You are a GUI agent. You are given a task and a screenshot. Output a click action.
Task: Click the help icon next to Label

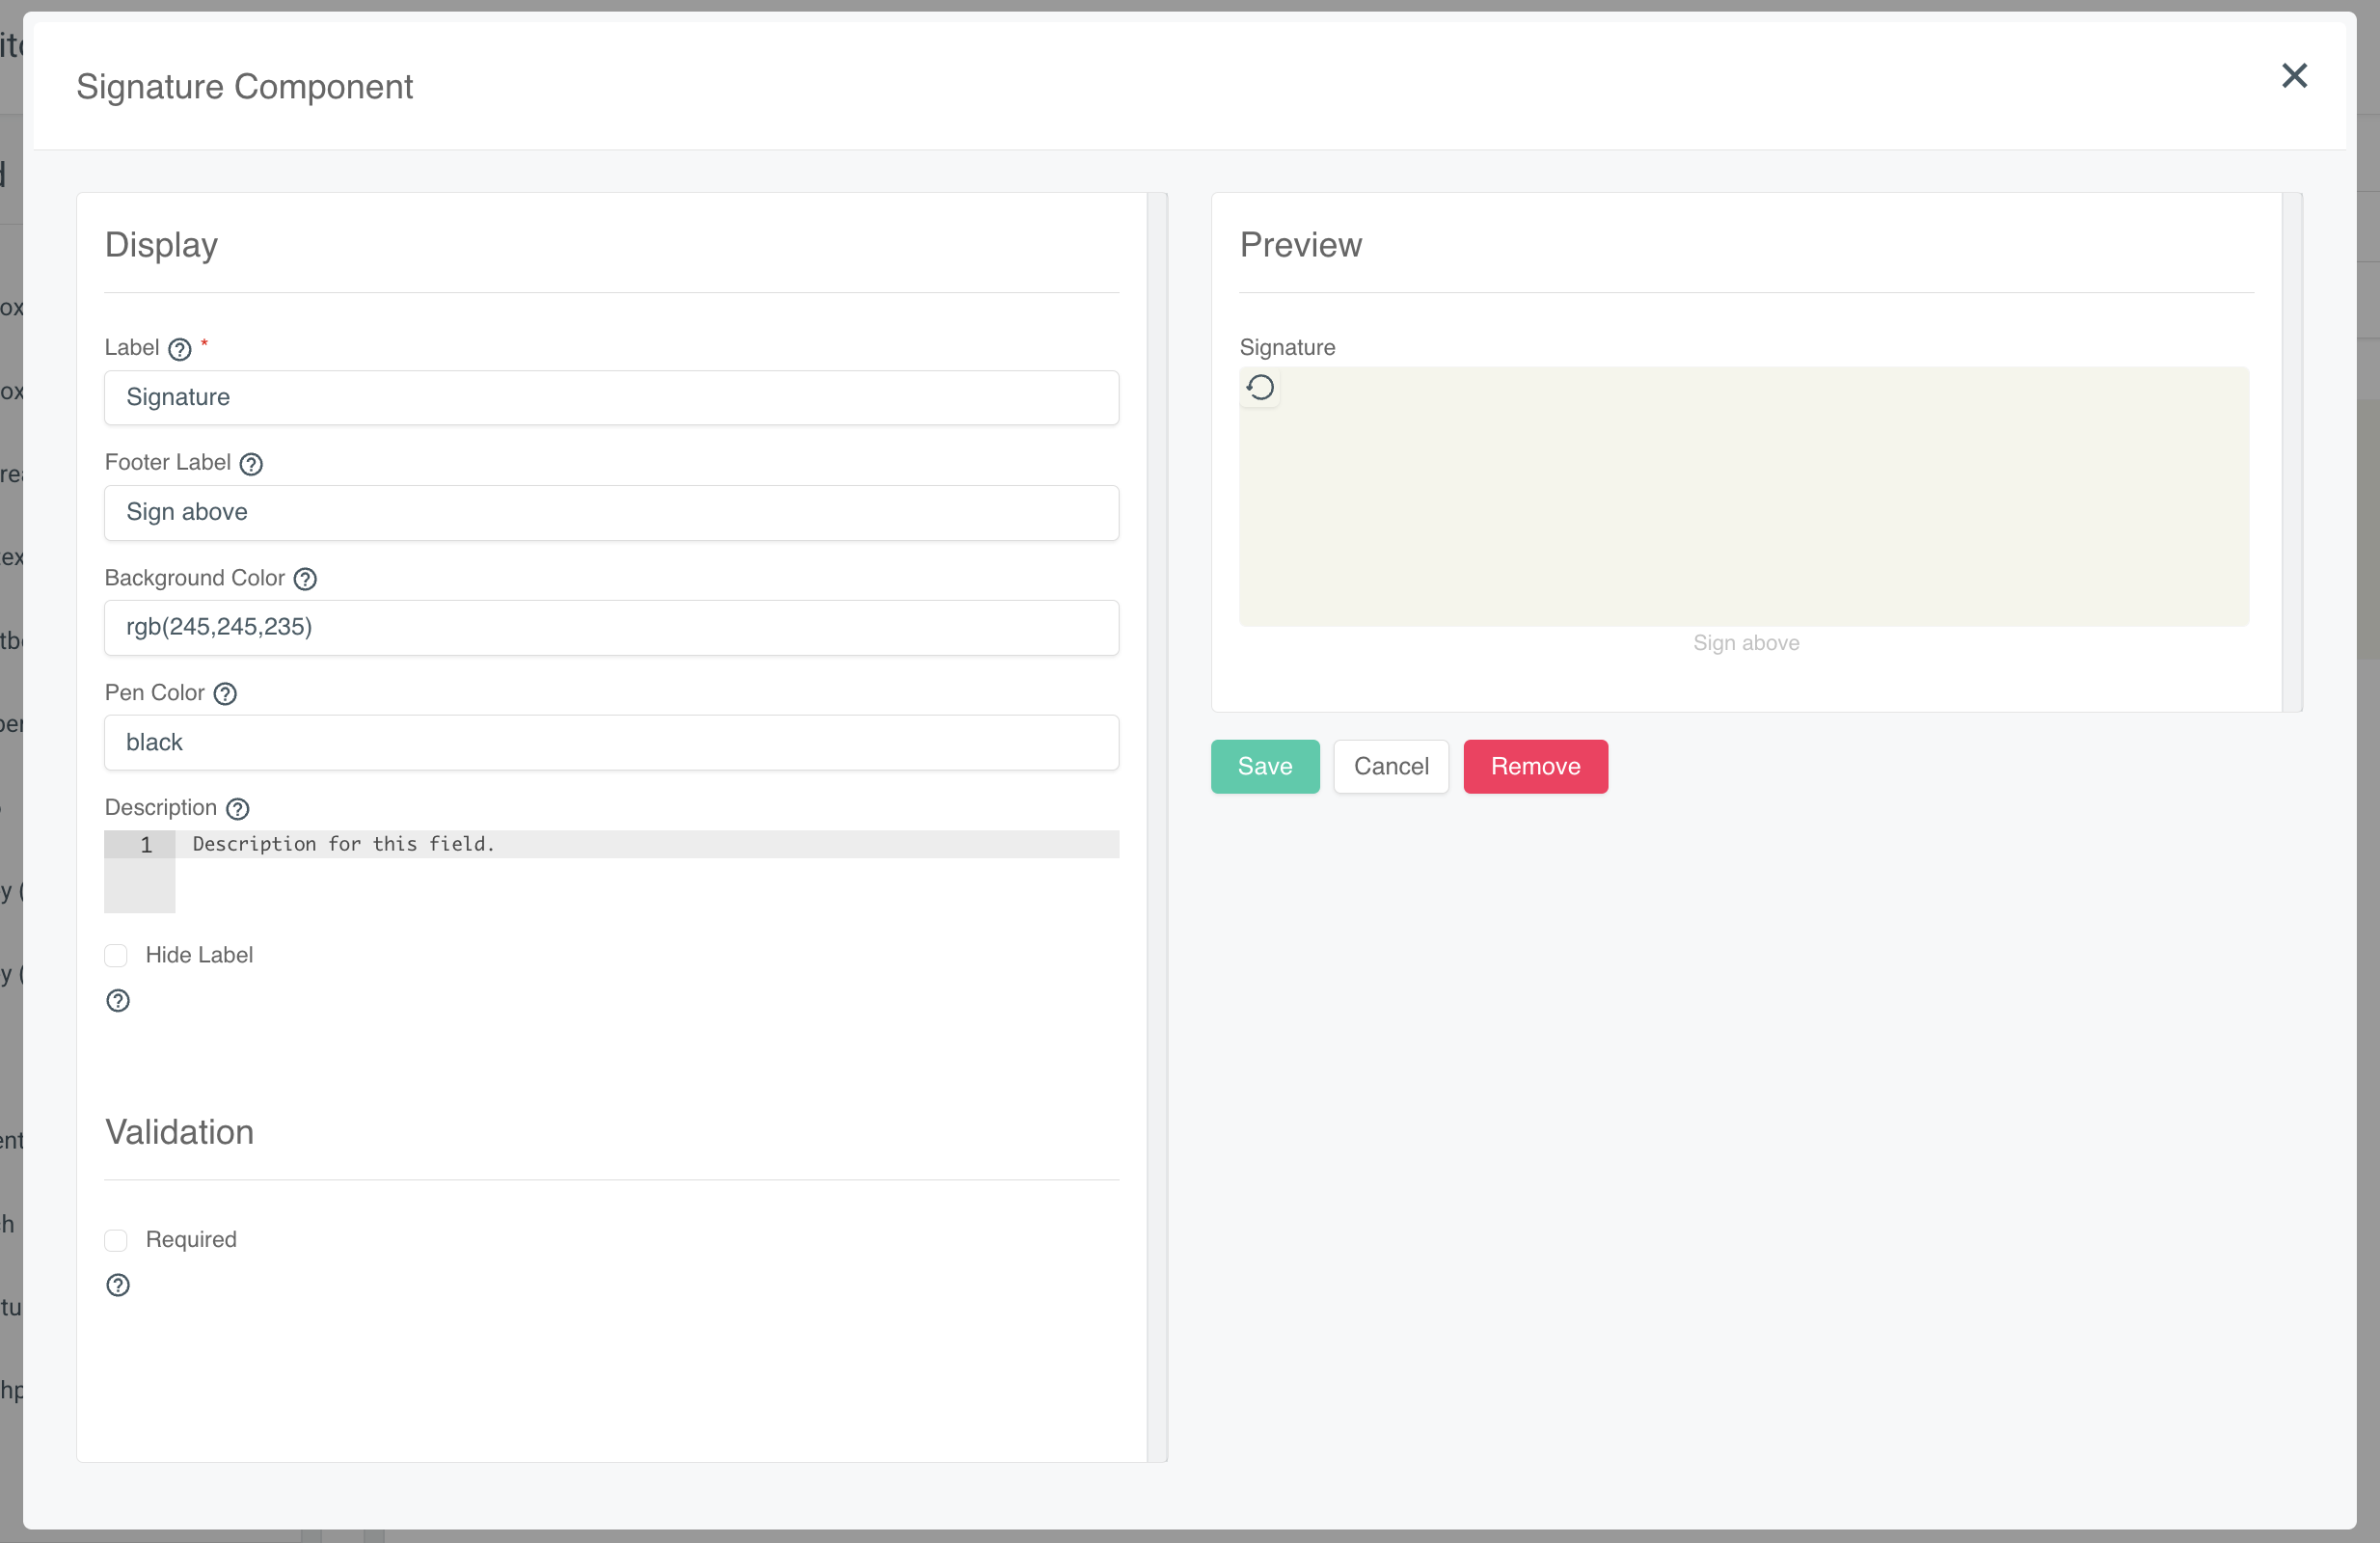tap(180, 349)
